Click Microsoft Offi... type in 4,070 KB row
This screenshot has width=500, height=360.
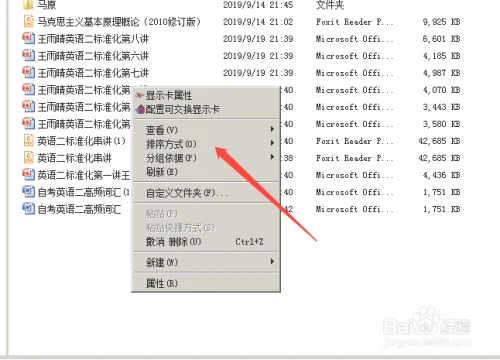click(x=354, y=90)
